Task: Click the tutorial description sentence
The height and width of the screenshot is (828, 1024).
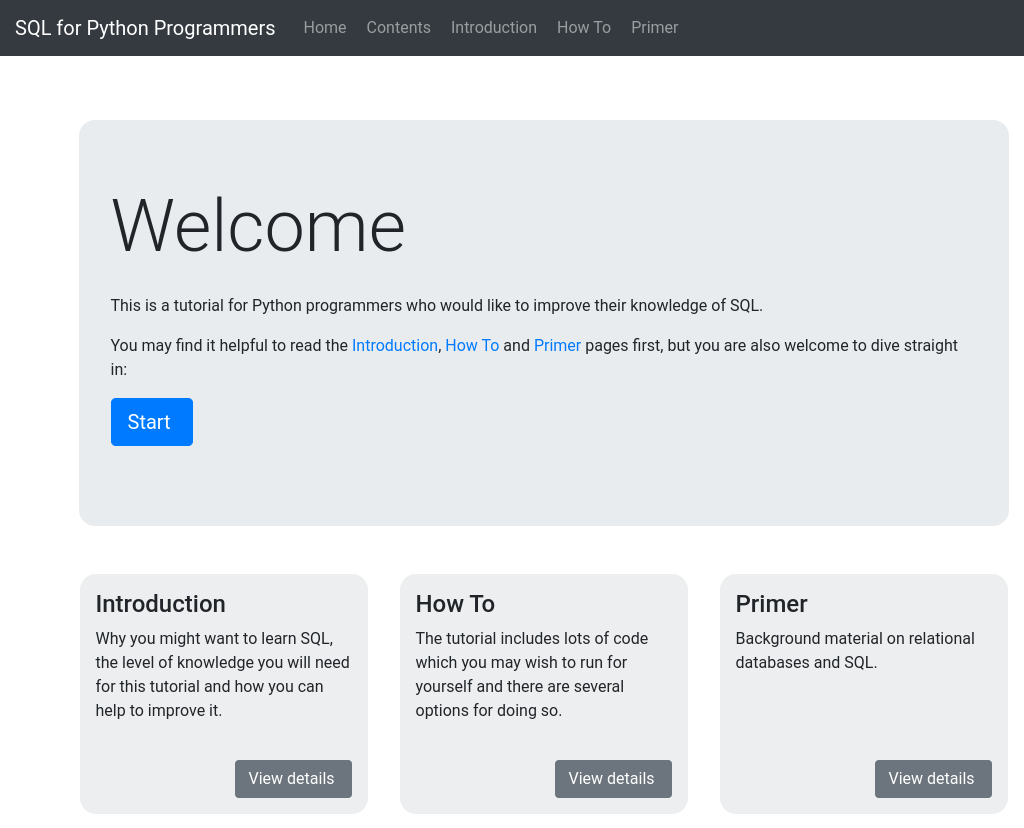Action: tap(436, 305)
